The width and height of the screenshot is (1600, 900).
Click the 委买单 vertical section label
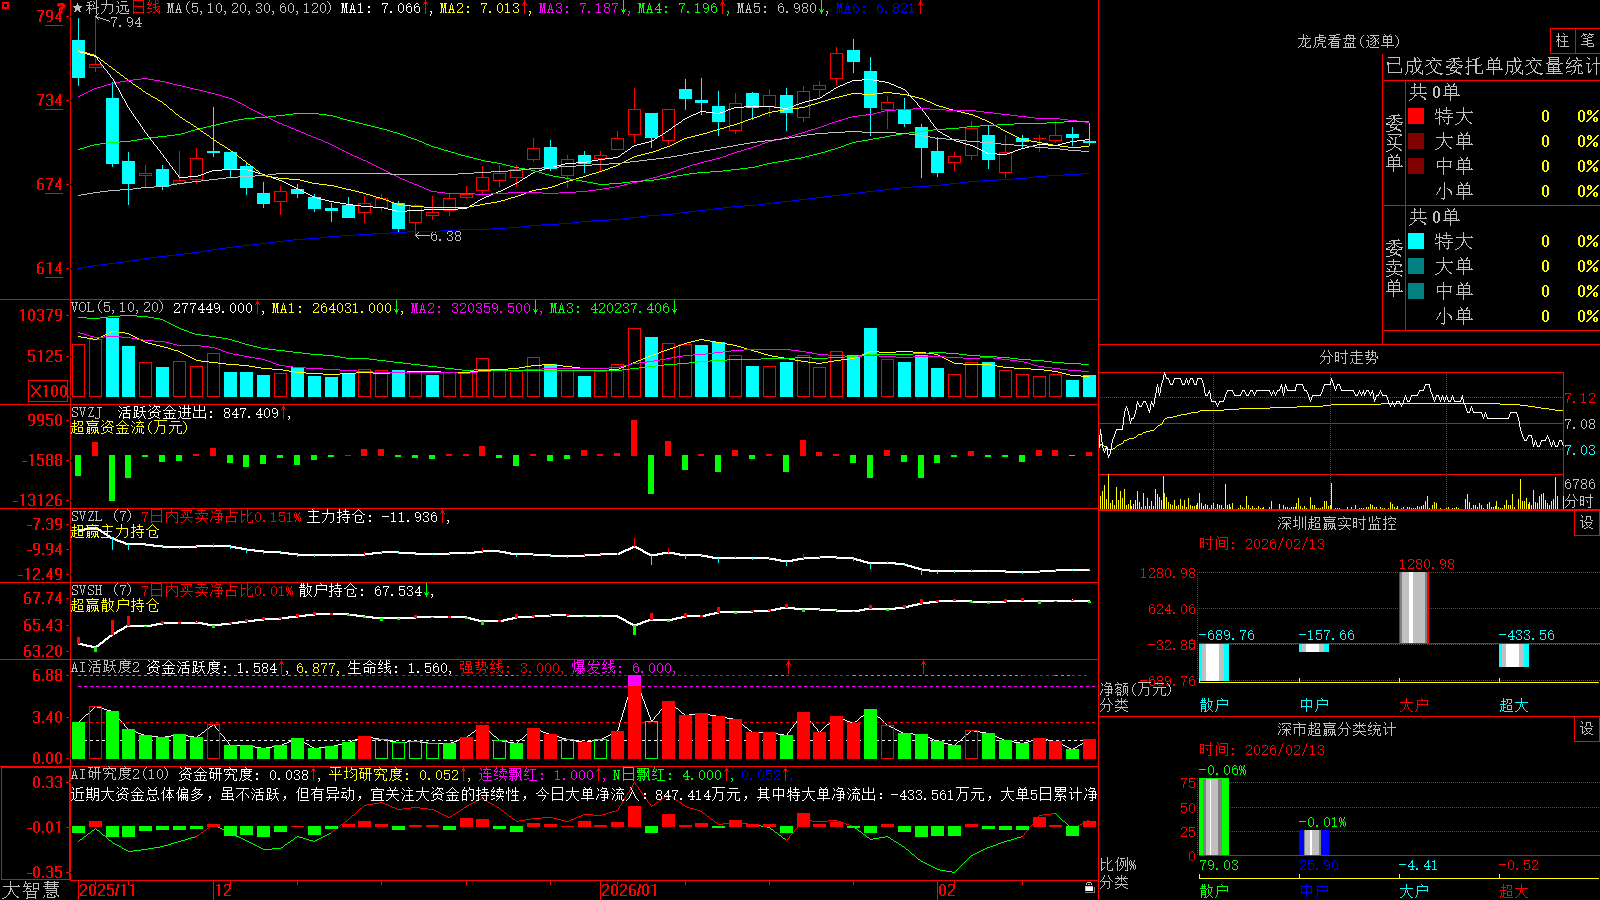click(x=1394, y=141)
